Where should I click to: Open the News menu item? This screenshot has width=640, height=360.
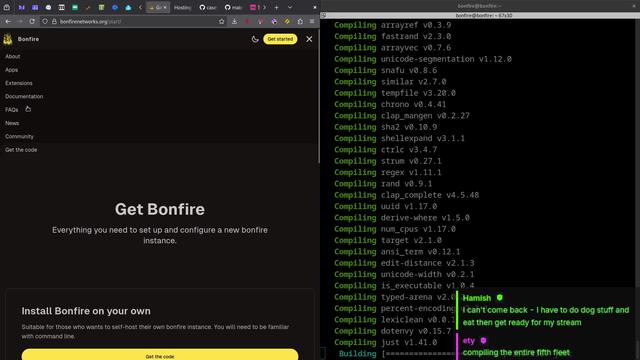(x=12, y=123)
